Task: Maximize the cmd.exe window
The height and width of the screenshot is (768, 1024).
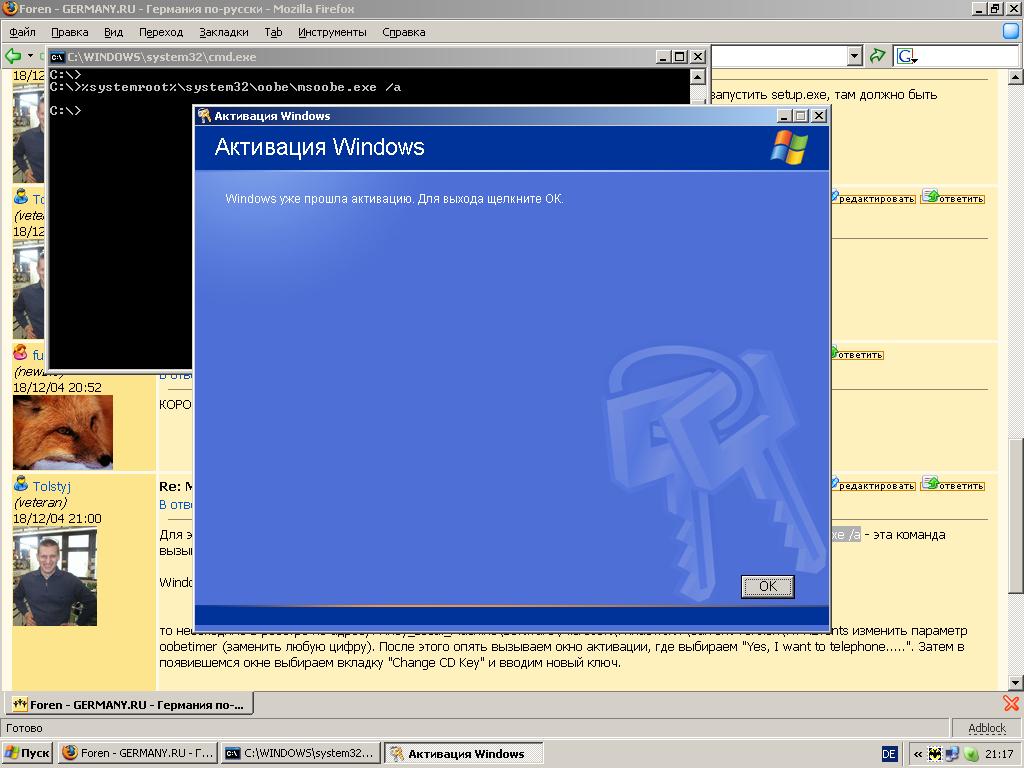Action: pyautogui.click(x=680, y=57)
